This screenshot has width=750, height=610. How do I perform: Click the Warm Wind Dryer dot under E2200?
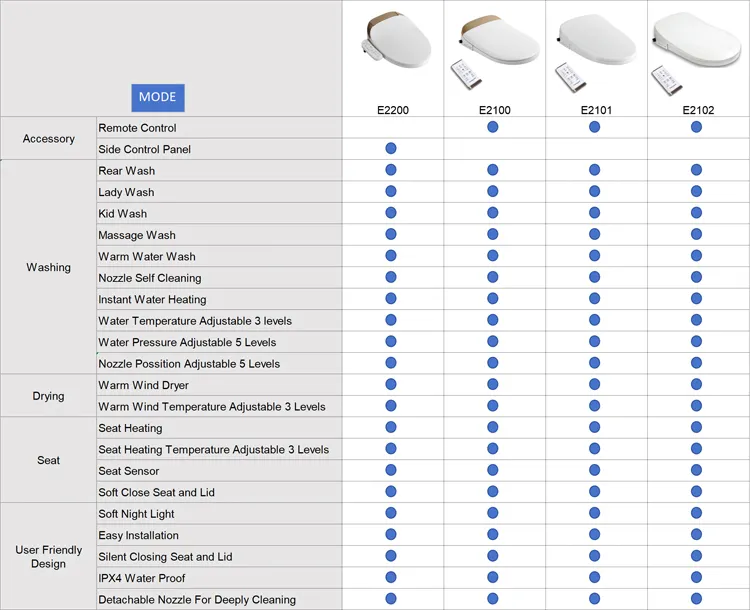(391, 385)
